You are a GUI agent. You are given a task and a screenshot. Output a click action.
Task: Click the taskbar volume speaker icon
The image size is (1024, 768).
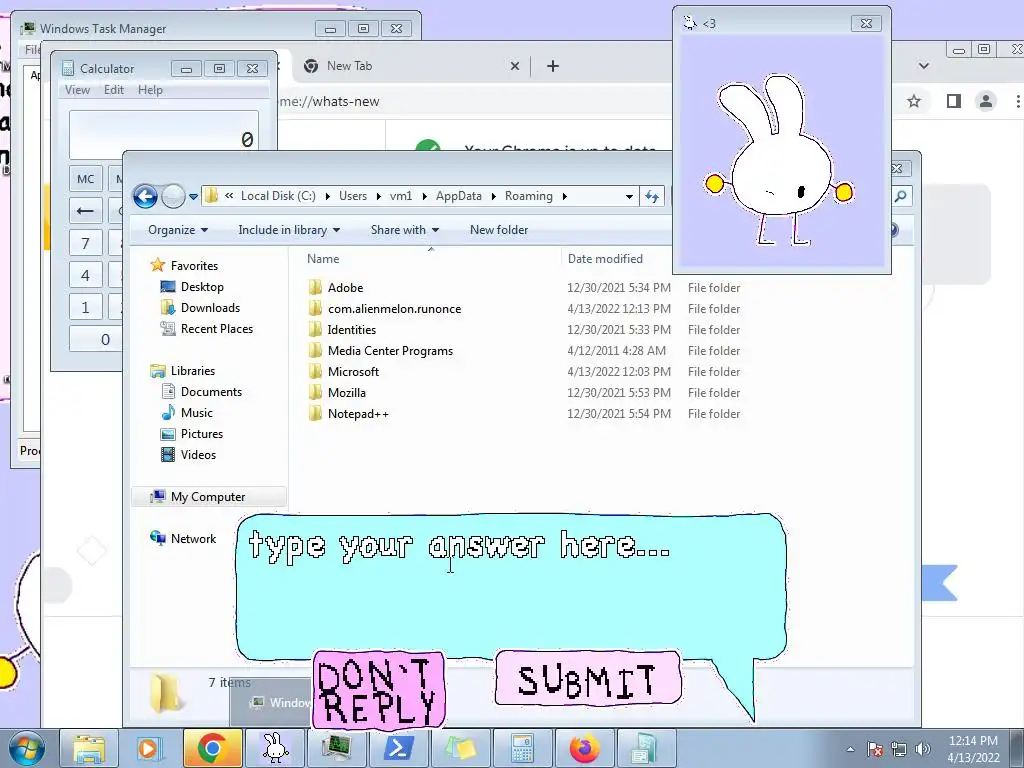(x=923, y=749)
